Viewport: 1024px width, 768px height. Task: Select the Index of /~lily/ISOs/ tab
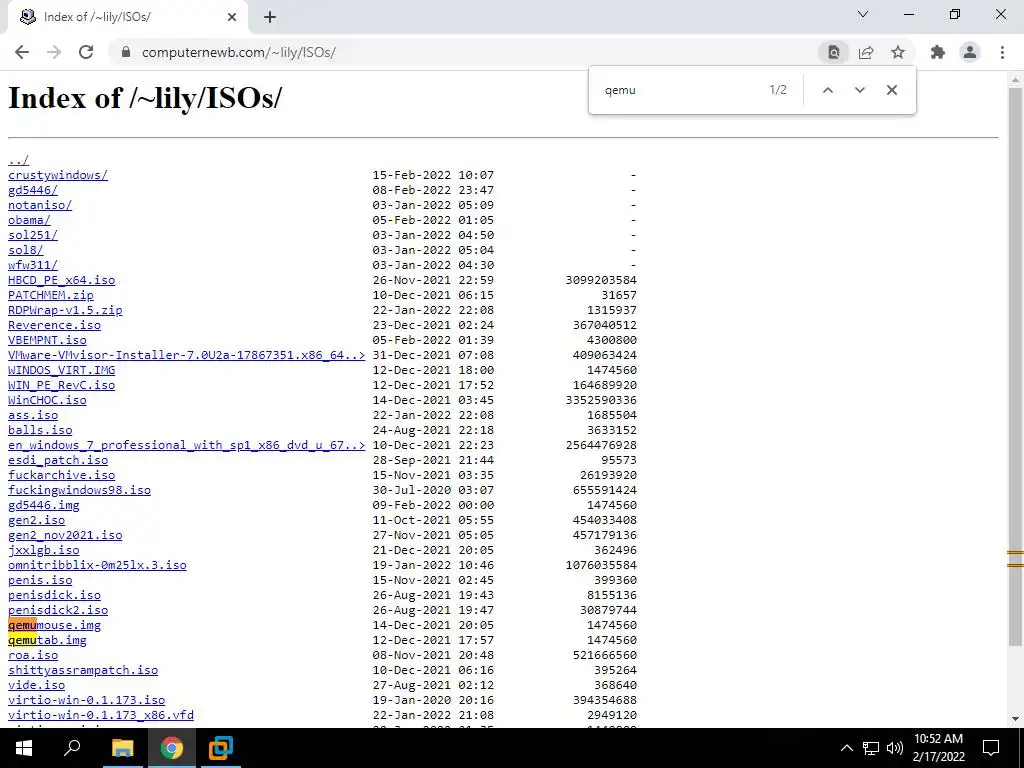pos(128,17)
